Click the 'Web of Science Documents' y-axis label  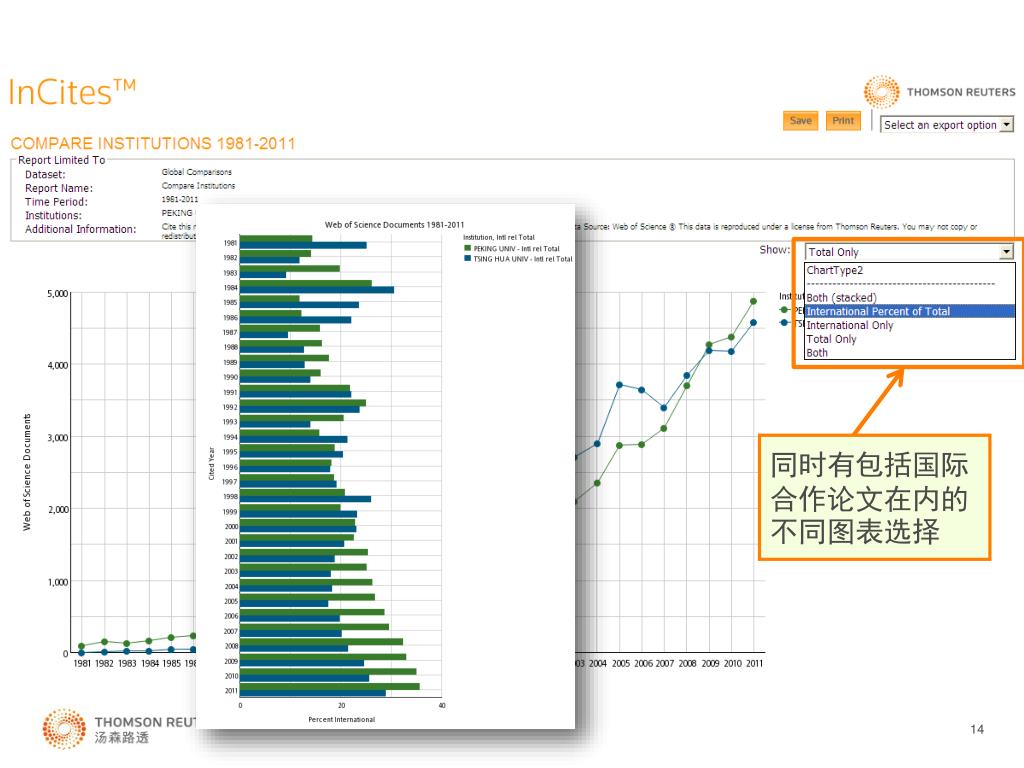coord(27,472)
